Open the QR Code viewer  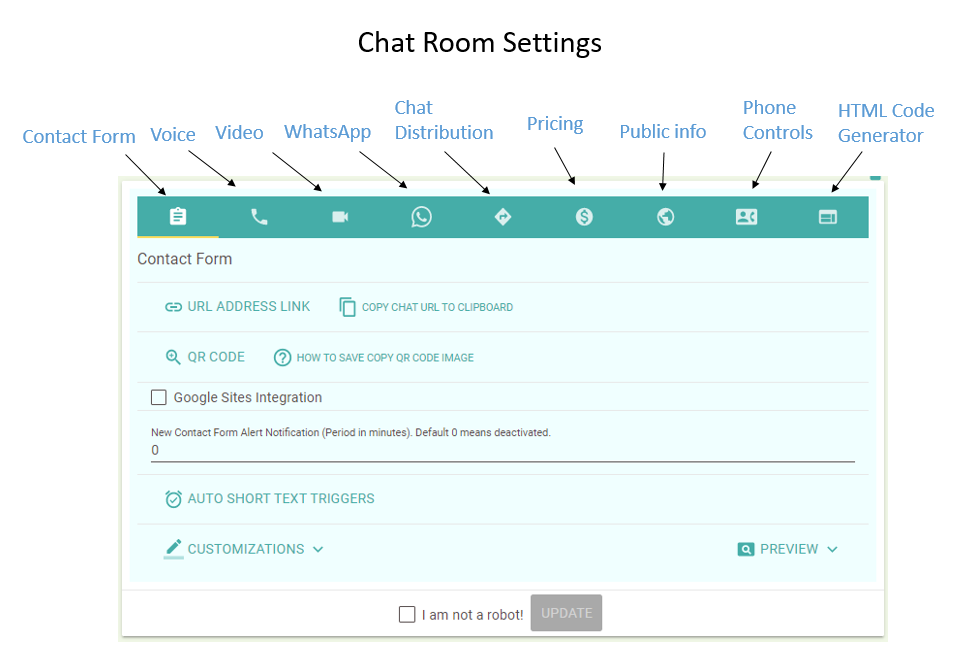(206, 357)
